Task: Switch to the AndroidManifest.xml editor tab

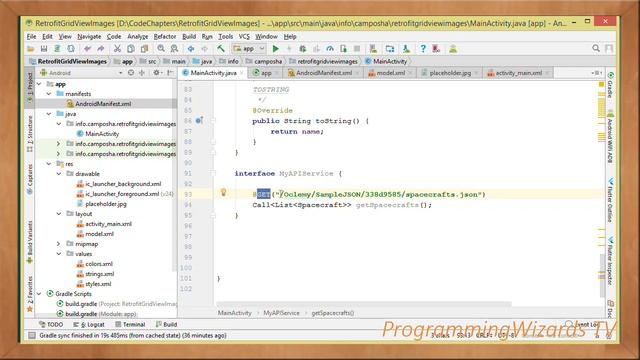Action: coord(324,73)
